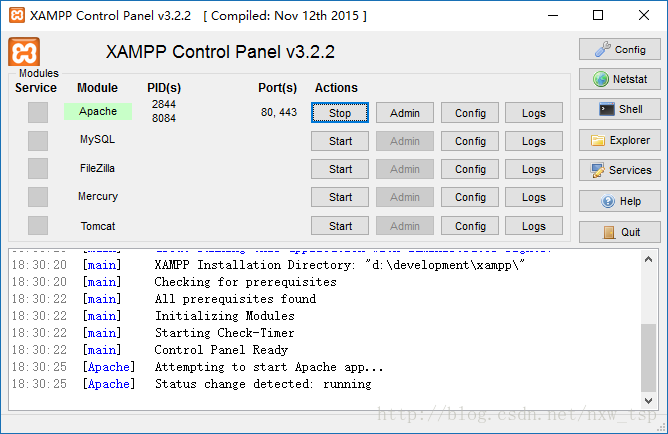
Task: Toggle the Tomcat service checkbox
Action: [38, 225]
